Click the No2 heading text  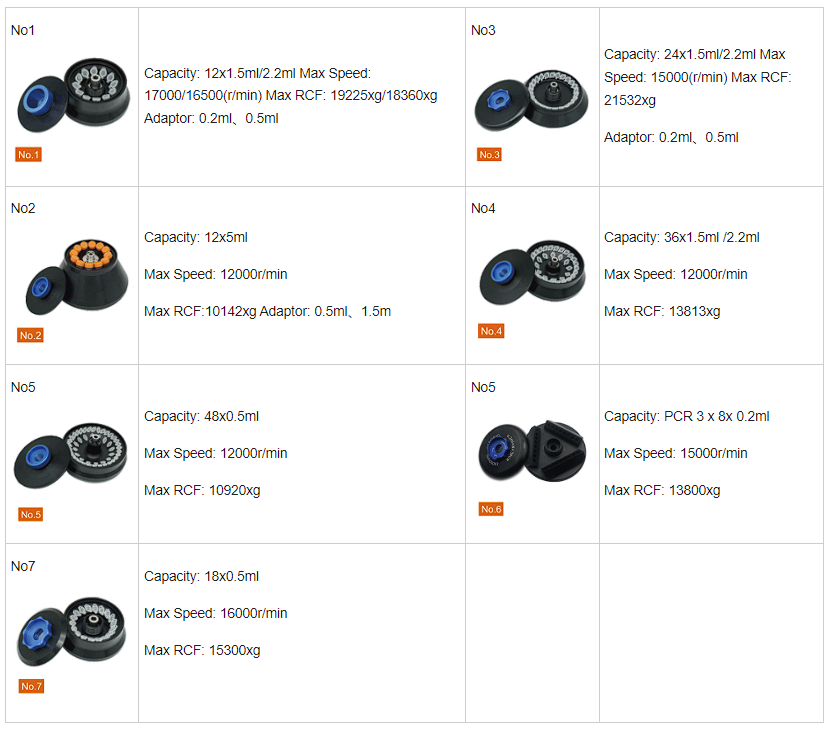[x=23, y=208]
